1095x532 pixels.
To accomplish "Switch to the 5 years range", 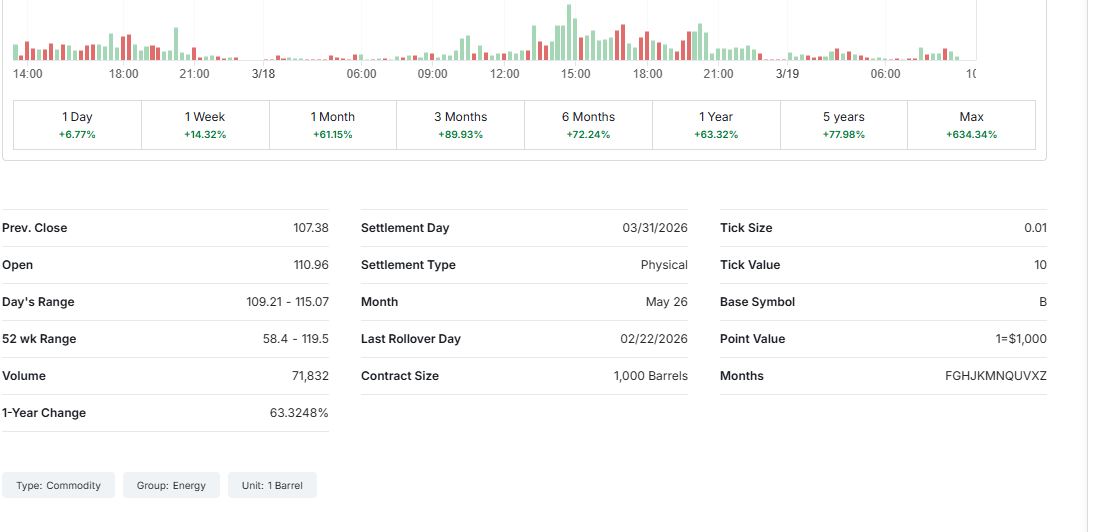I will pyautogui.click(x=843, y=125).
